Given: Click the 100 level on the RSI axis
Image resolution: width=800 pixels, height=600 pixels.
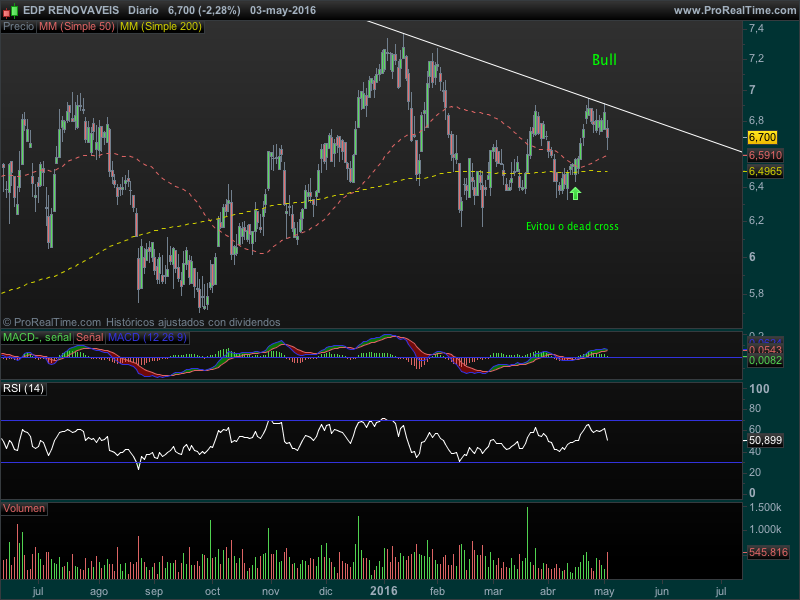Looking at the screenshot, I should (759, 389).
